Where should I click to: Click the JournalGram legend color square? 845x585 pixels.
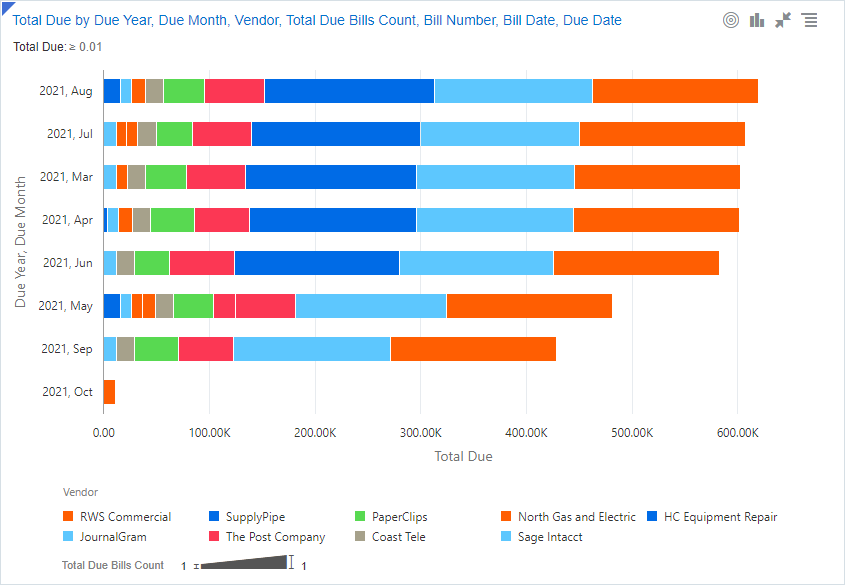coord(68,537)
